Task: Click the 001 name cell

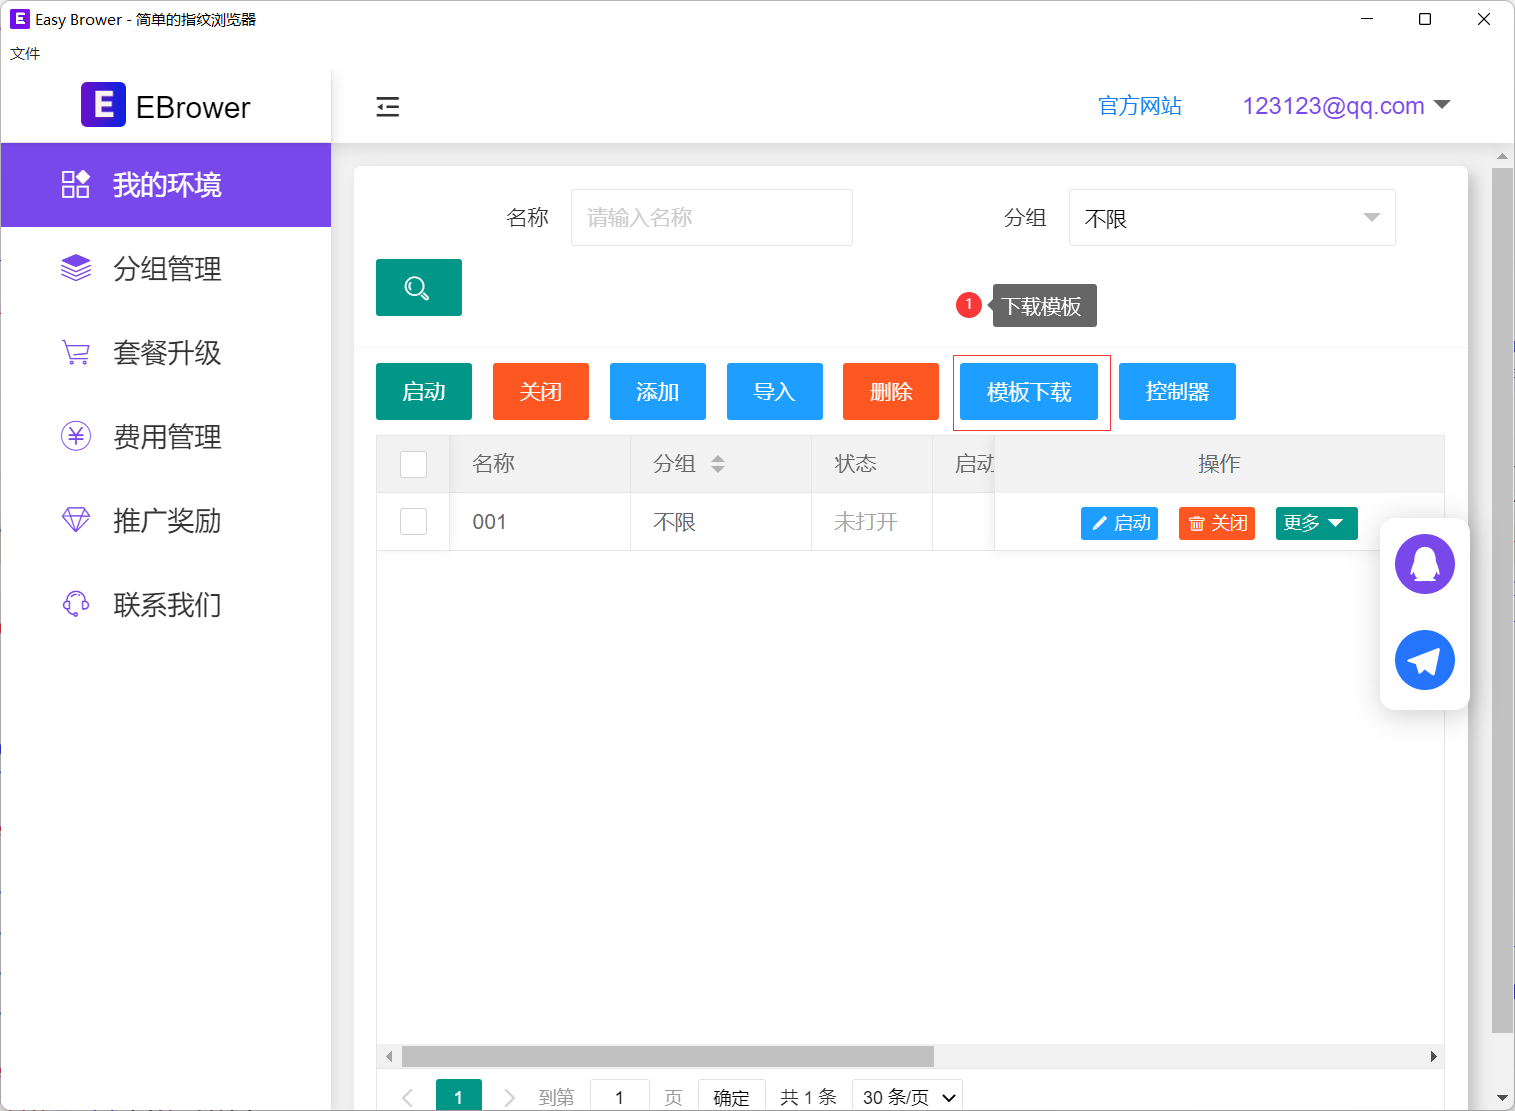Action: point(540,522)
